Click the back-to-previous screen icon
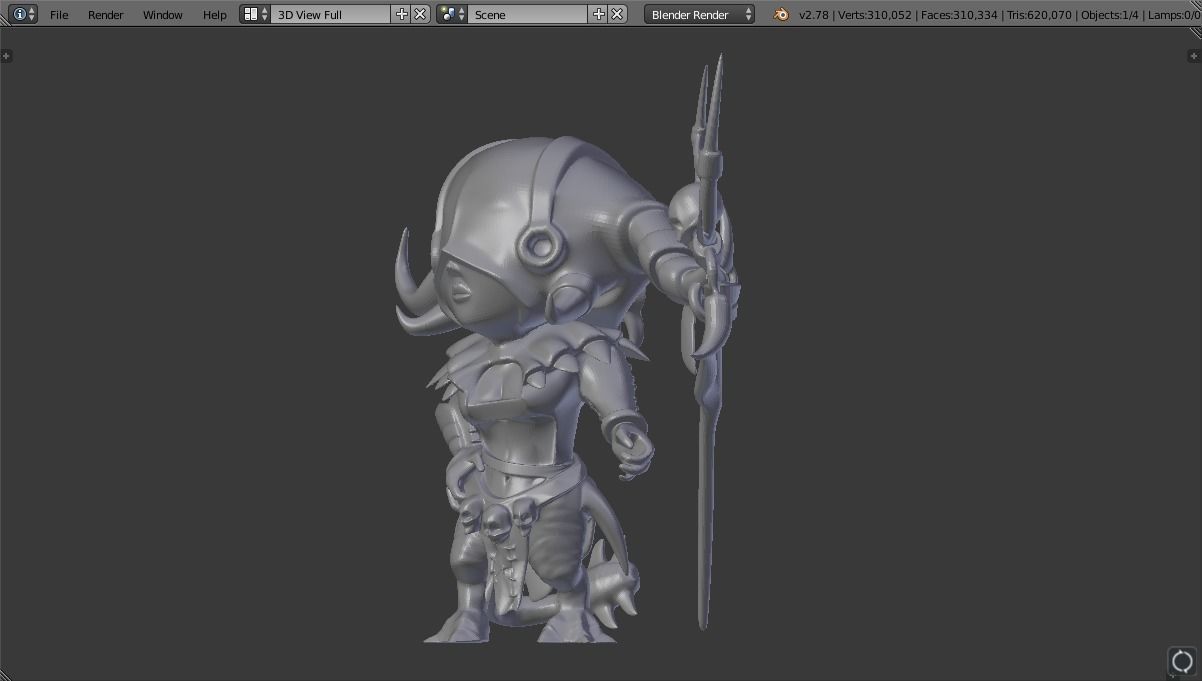Screen dimensions: 1202x681 pyautogui.click(x=1182, y=661)
